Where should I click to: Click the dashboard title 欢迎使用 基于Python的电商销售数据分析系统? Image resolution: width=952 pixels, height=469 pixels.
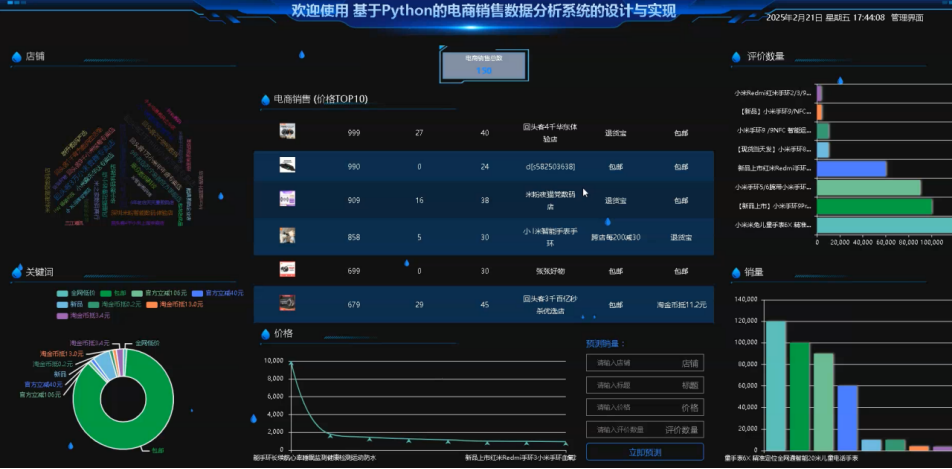coord(484,11)
